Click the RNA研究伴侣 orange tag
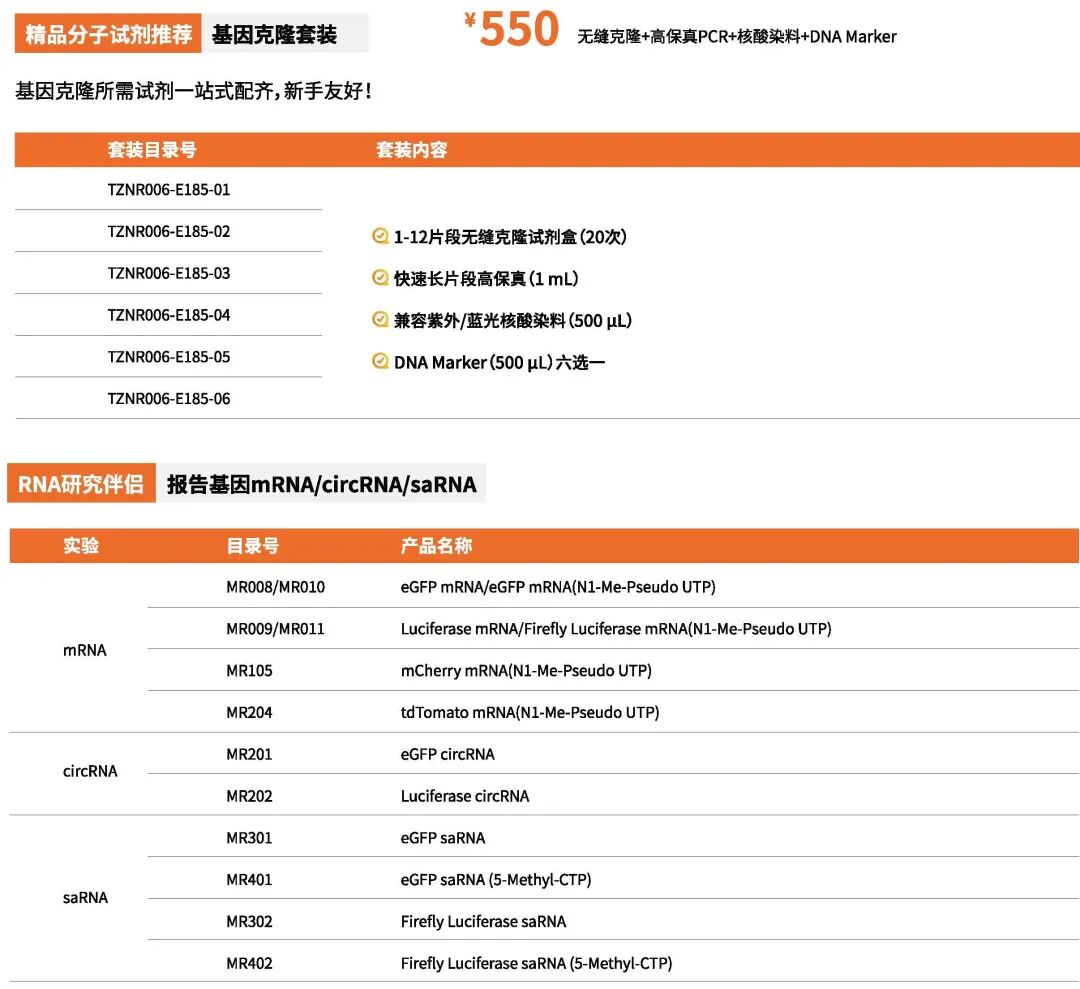Screen dimensions: 1080x989 coord(81,483)
